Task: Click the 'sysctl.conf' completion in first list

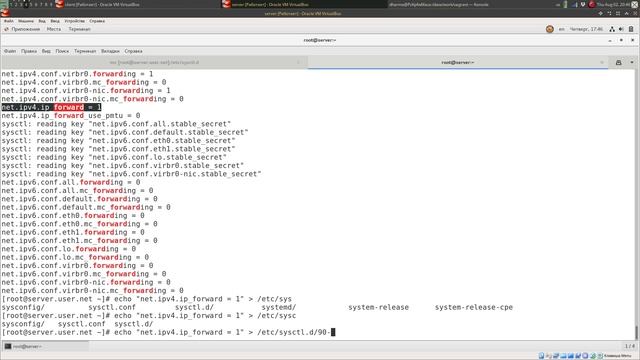Action: [112, 307]
